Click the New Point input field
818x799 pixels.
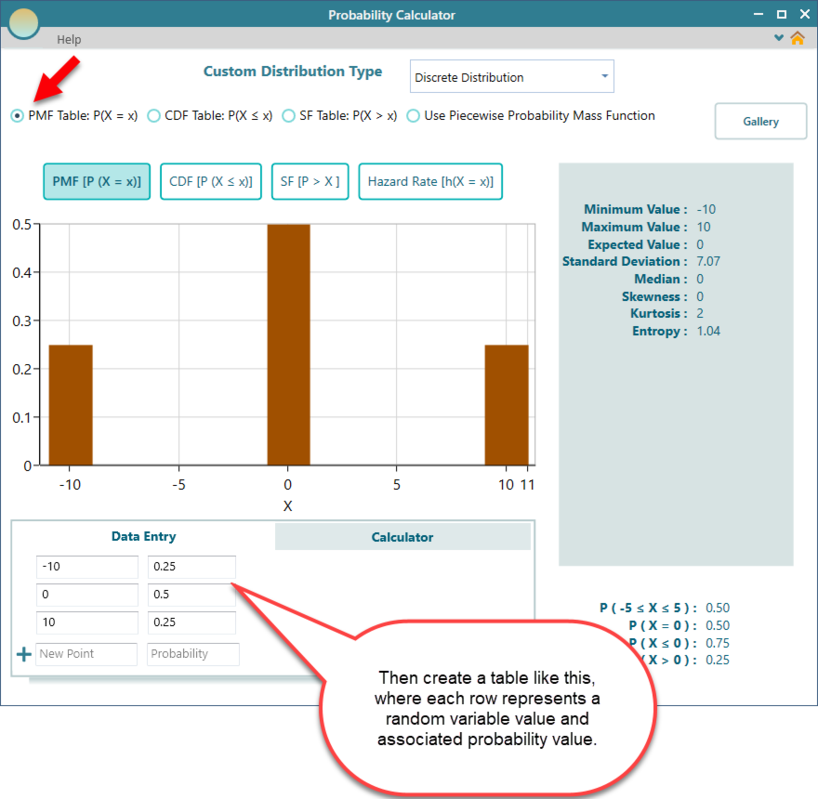pyautogui.click(x=87, y=654)
